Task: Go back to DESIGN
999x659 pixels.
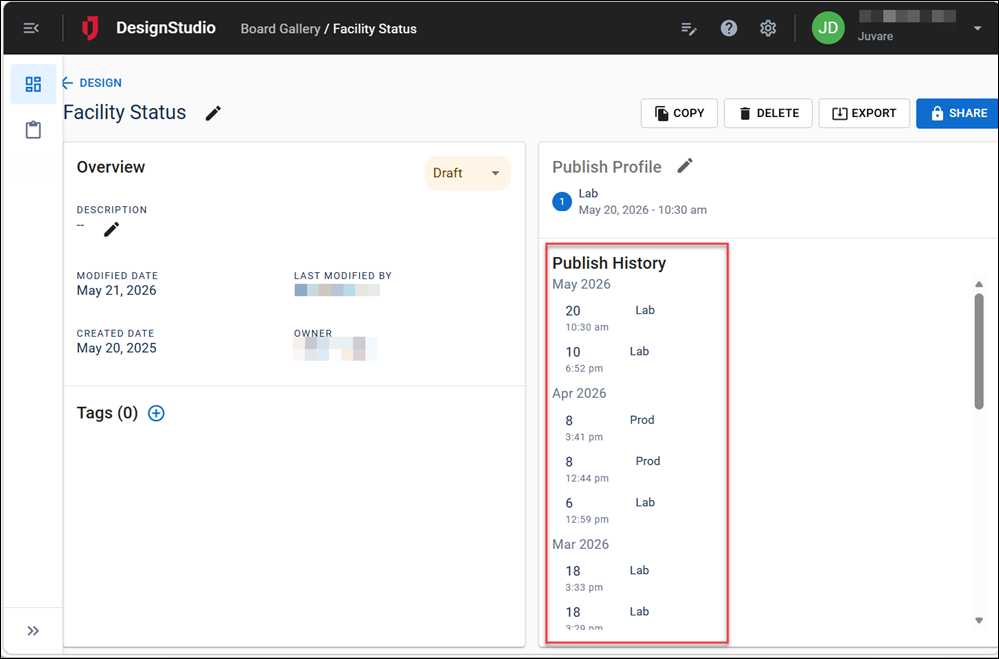Action: coord(92,83)
